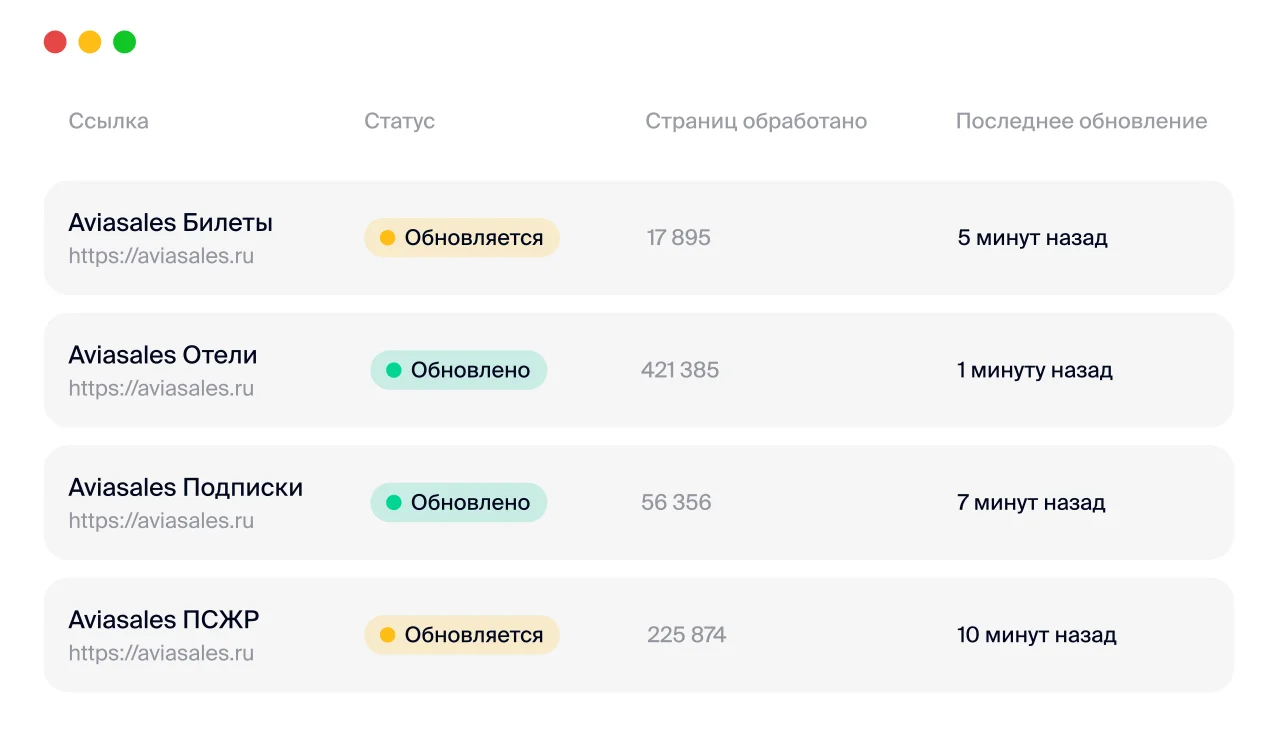Image resolution: width=1280 pixels, height=731 pixels.
Task: Click the green maximize window dot
Action: (x=124, y=42)
